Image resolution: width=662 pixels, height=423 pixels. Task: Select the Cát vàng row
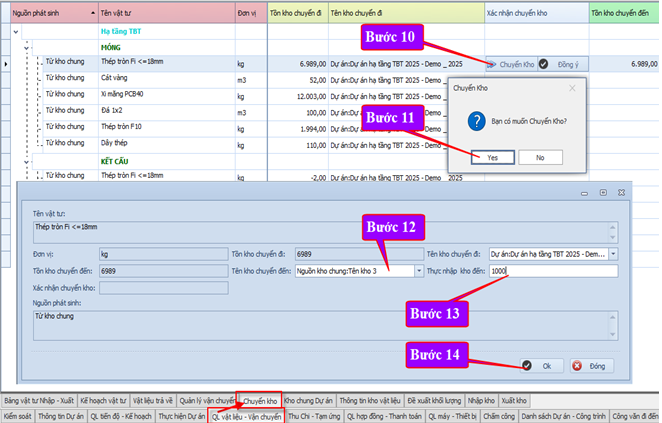[x=120, y=79]
